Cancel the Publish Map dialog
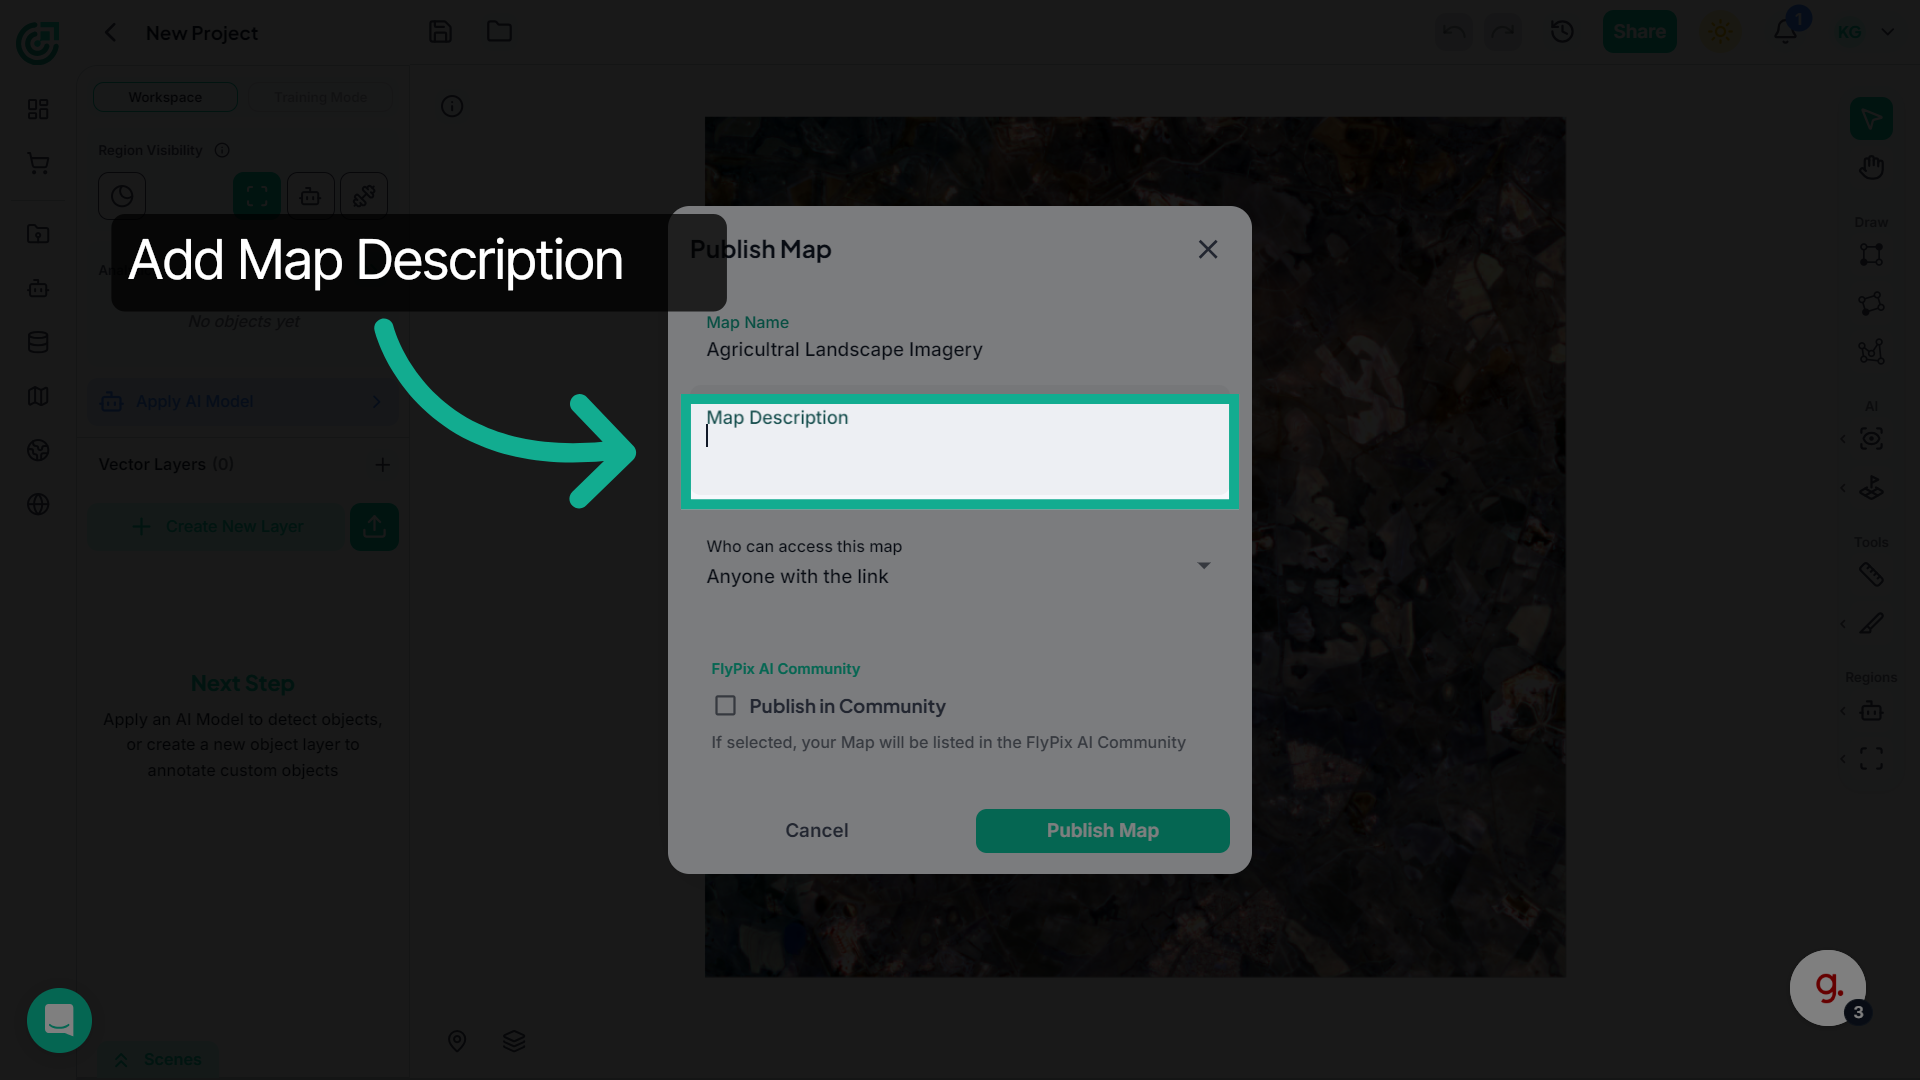This screenshot has height=1080, width=1920. point(816,831)
